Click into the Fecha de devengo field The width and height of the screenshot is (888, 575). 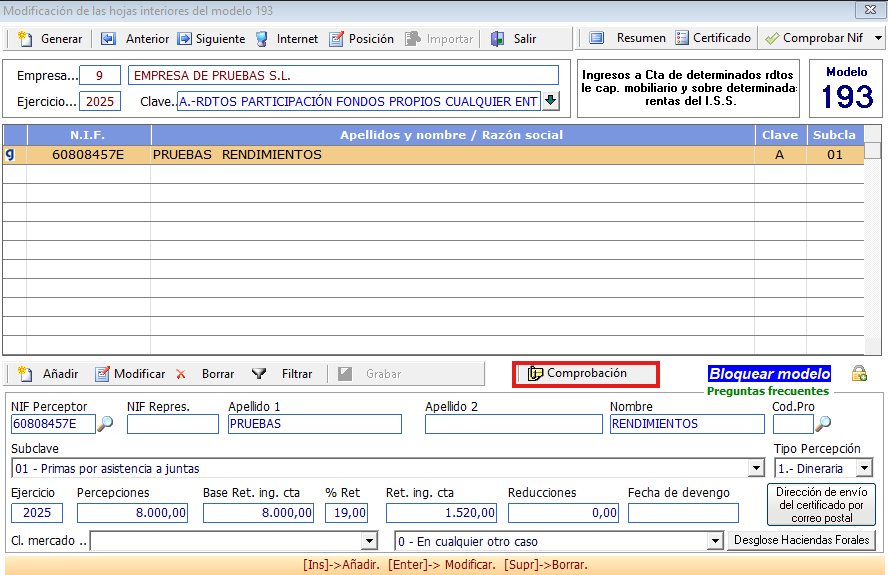coord(682,513)
